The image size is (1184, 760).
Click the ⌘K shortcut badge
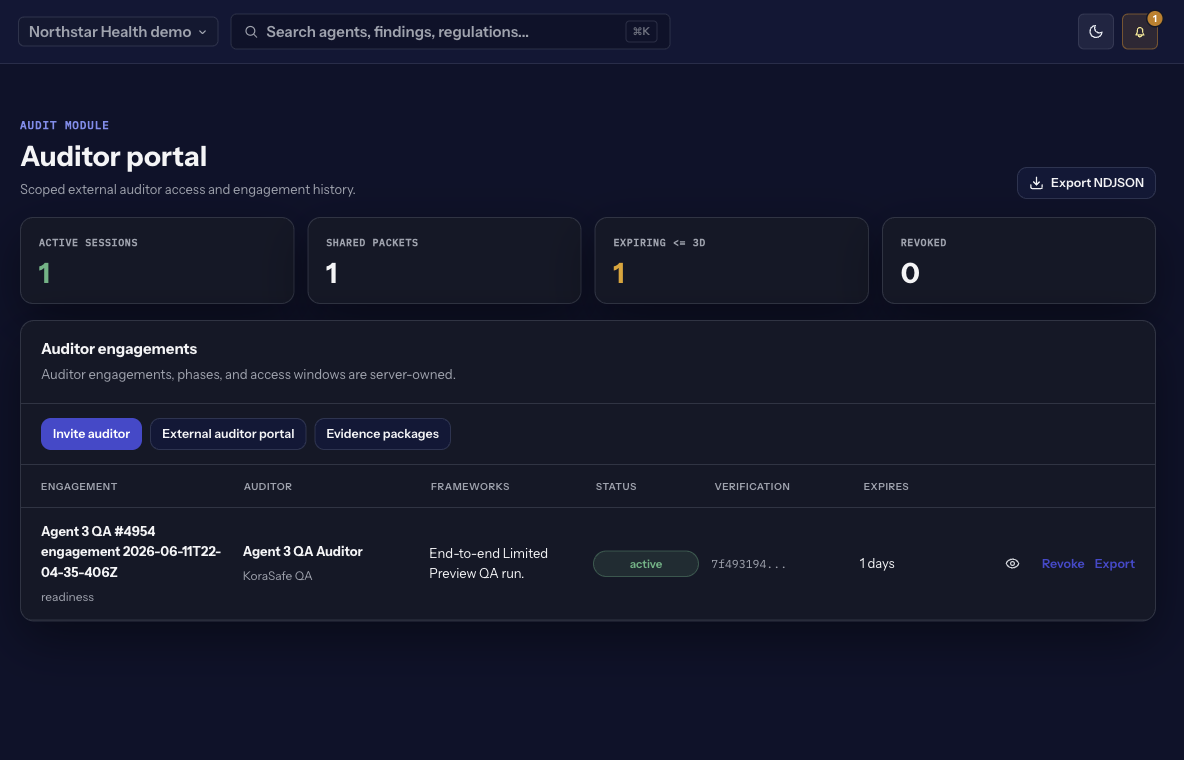(x=641, y=32)
